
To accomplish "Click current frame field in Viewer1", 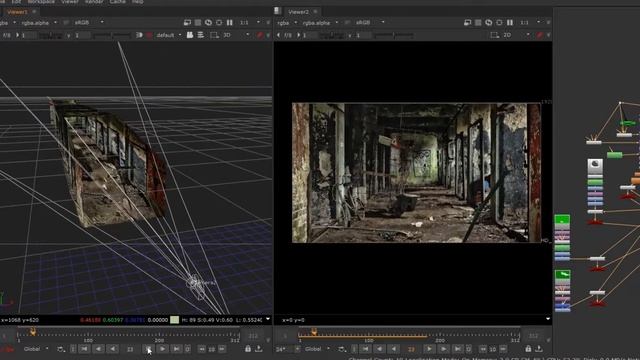I will (130, 349).
